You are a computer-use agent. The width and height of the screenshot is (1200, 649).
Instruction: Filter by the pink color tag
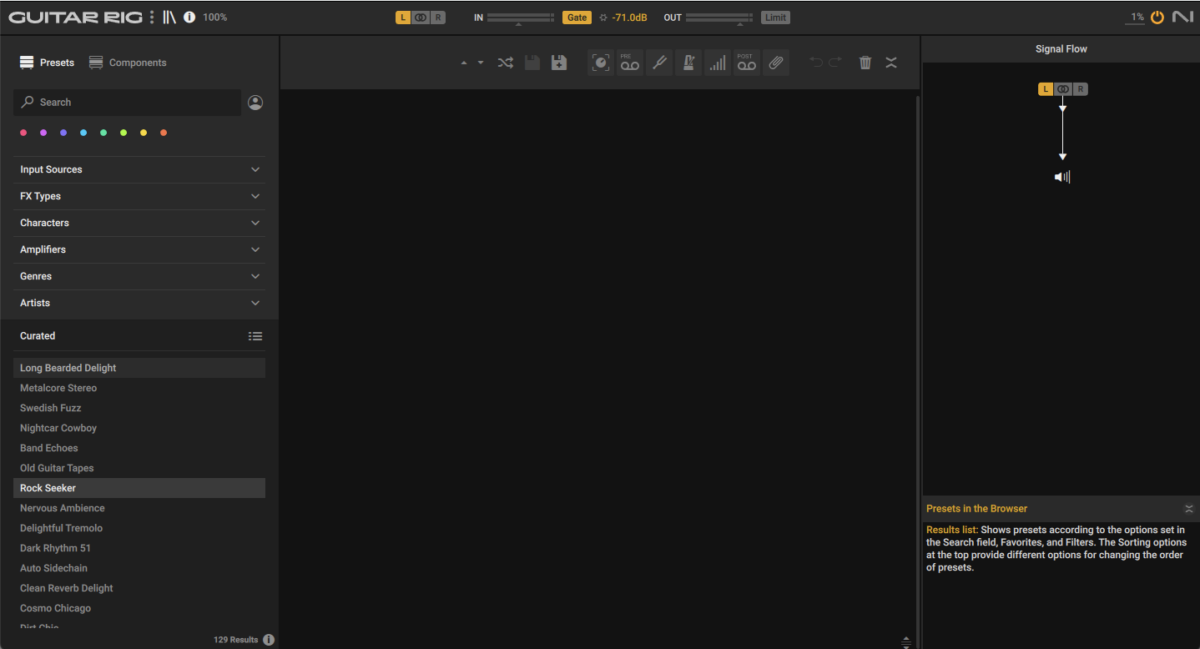(23, 133)
